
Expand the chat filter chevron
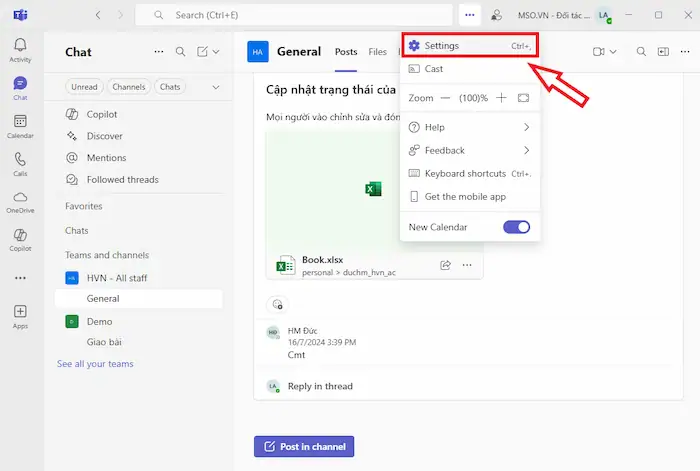point(215,87)
